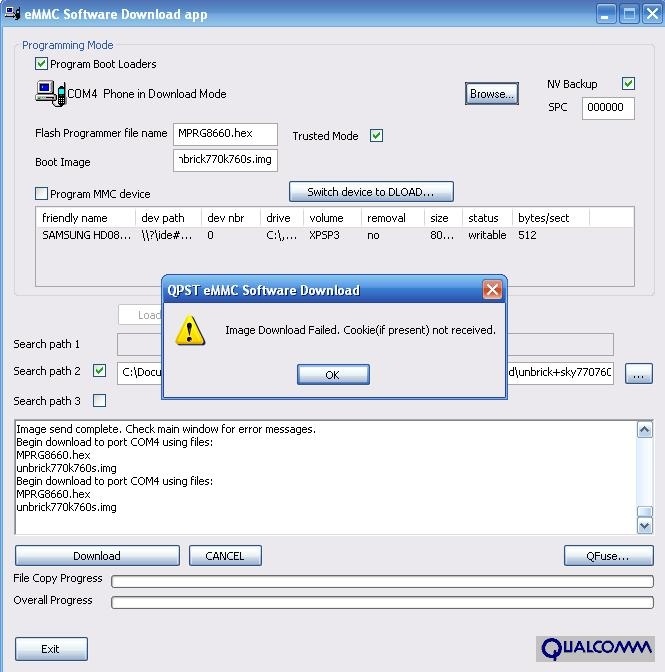Click the ... browse button for Search path 2
The width and height of the screenshot is (665, 672).
point(638,373)
